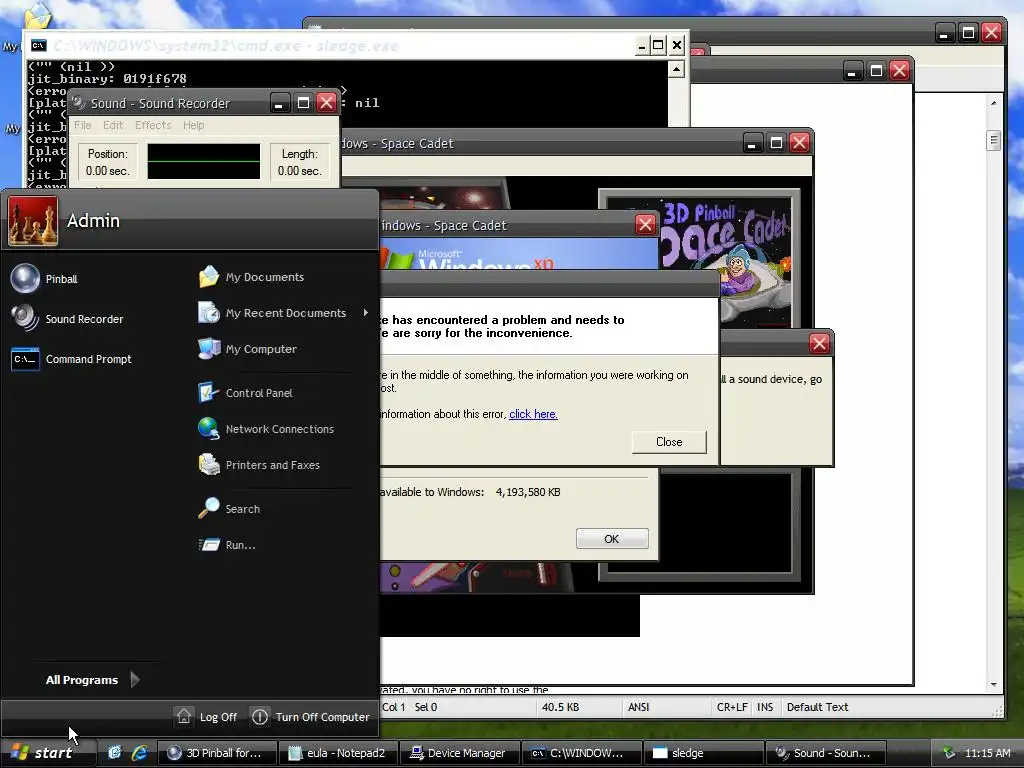Minimize the Sound Recorder window
The width and height of the screenshot is (1024, 768).
(x=280, y=103)
